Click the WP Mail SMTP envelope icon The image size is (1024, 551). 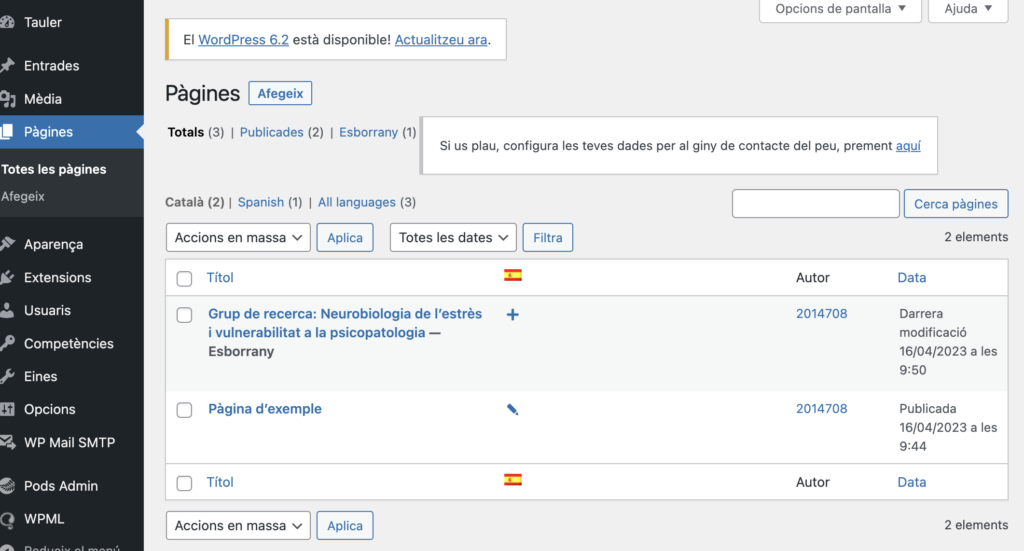pyautogui.click(x=8, y=442)
